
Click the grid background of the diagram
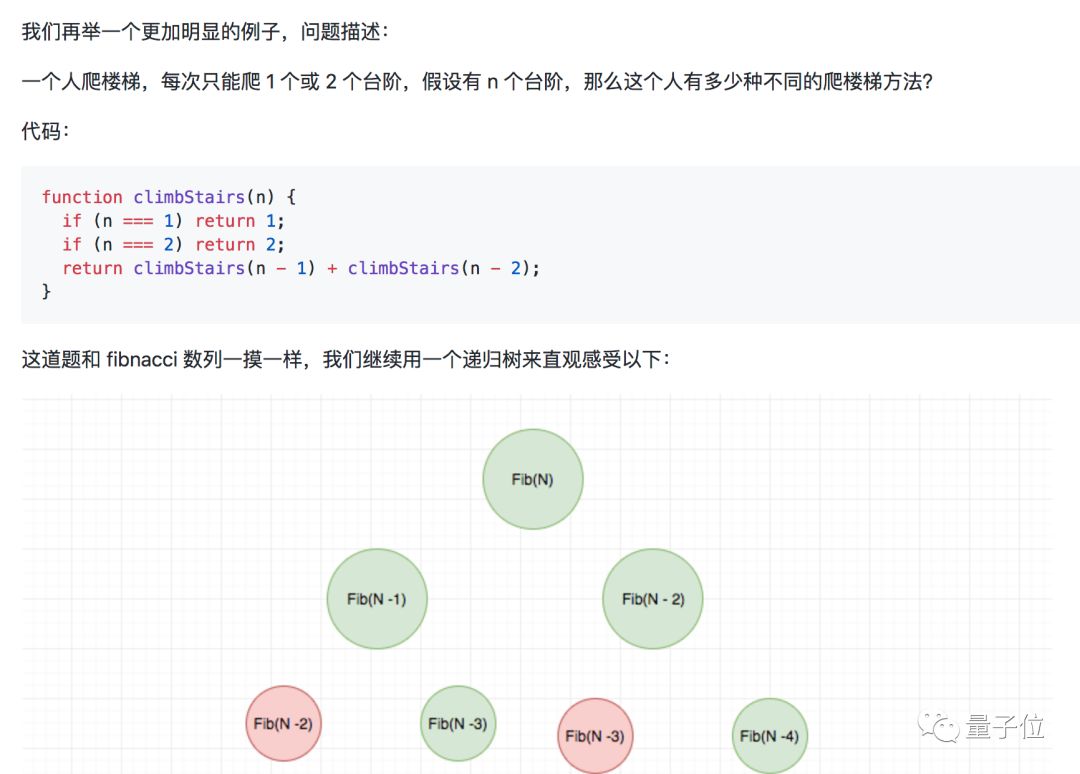(150, 480)
